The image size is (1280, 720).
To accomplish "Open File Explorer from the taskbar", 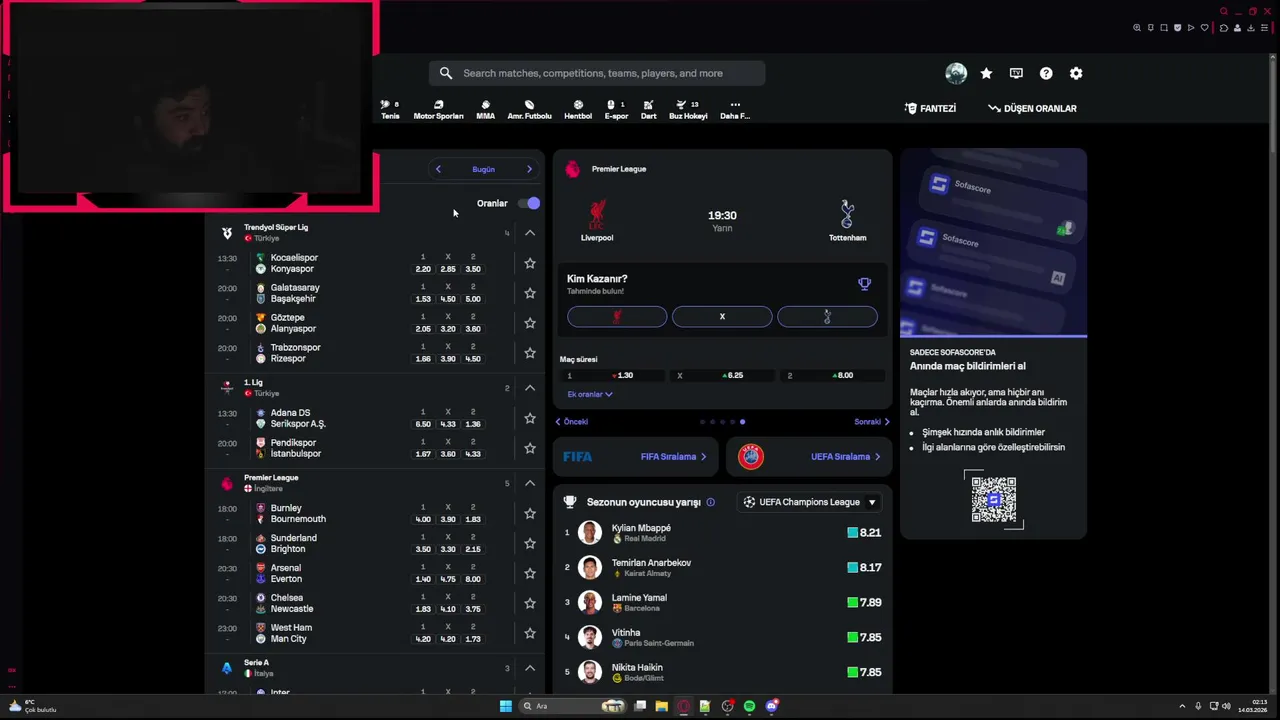I will 661,706.
